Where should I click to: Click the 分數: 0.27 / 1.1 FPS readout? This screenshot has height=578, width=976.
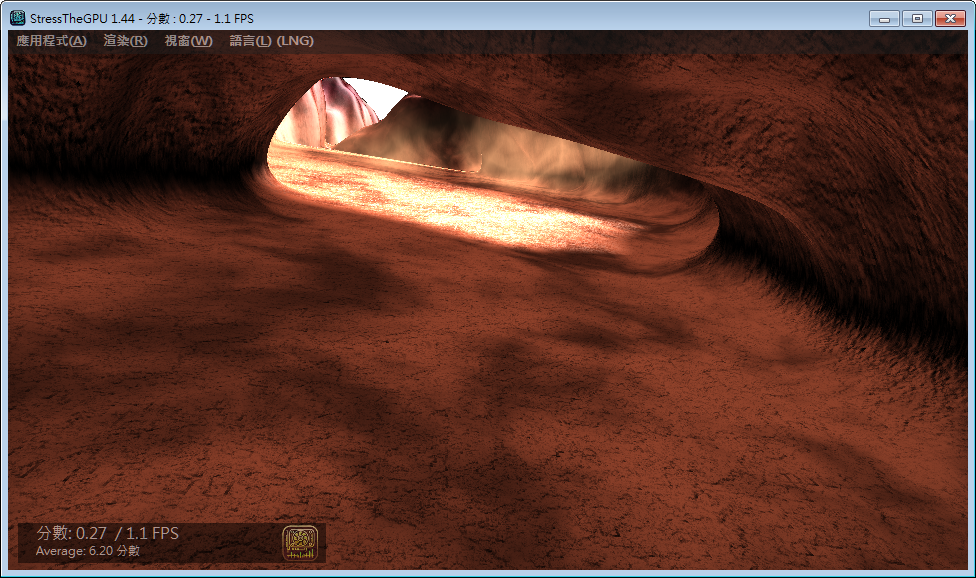click(x=108, y=533)
